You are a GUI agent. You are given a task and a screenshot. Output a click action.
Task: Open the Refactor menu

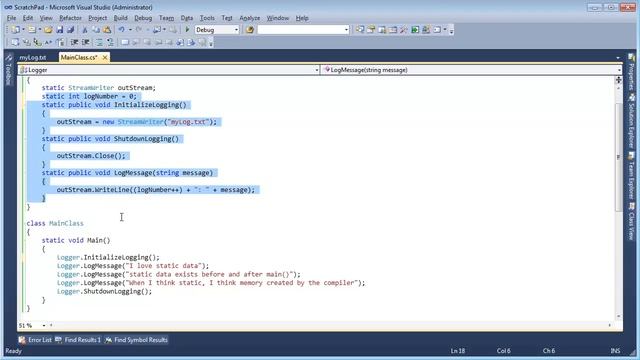tap(70, 18)
